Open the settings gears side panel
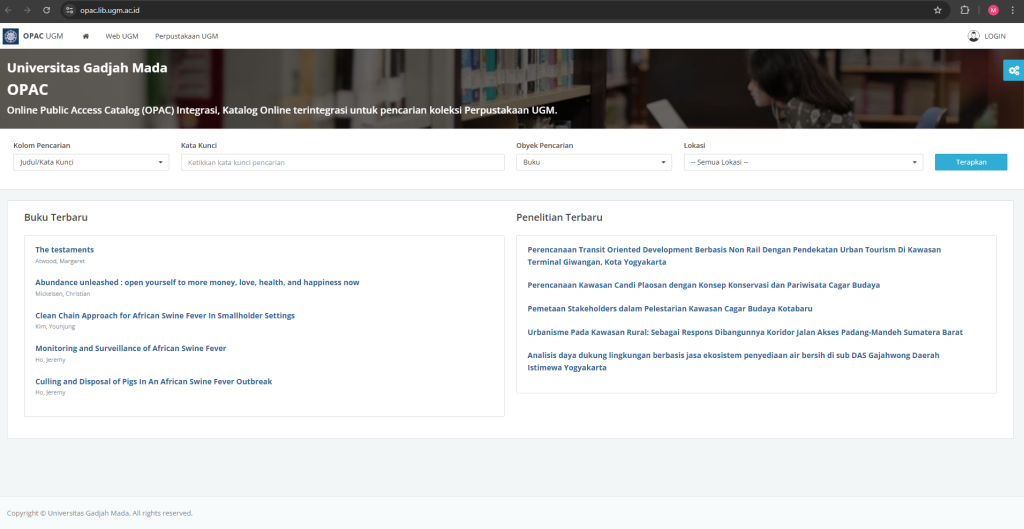The height and width of the screenshot is (529, 1024). (1013, 70)
